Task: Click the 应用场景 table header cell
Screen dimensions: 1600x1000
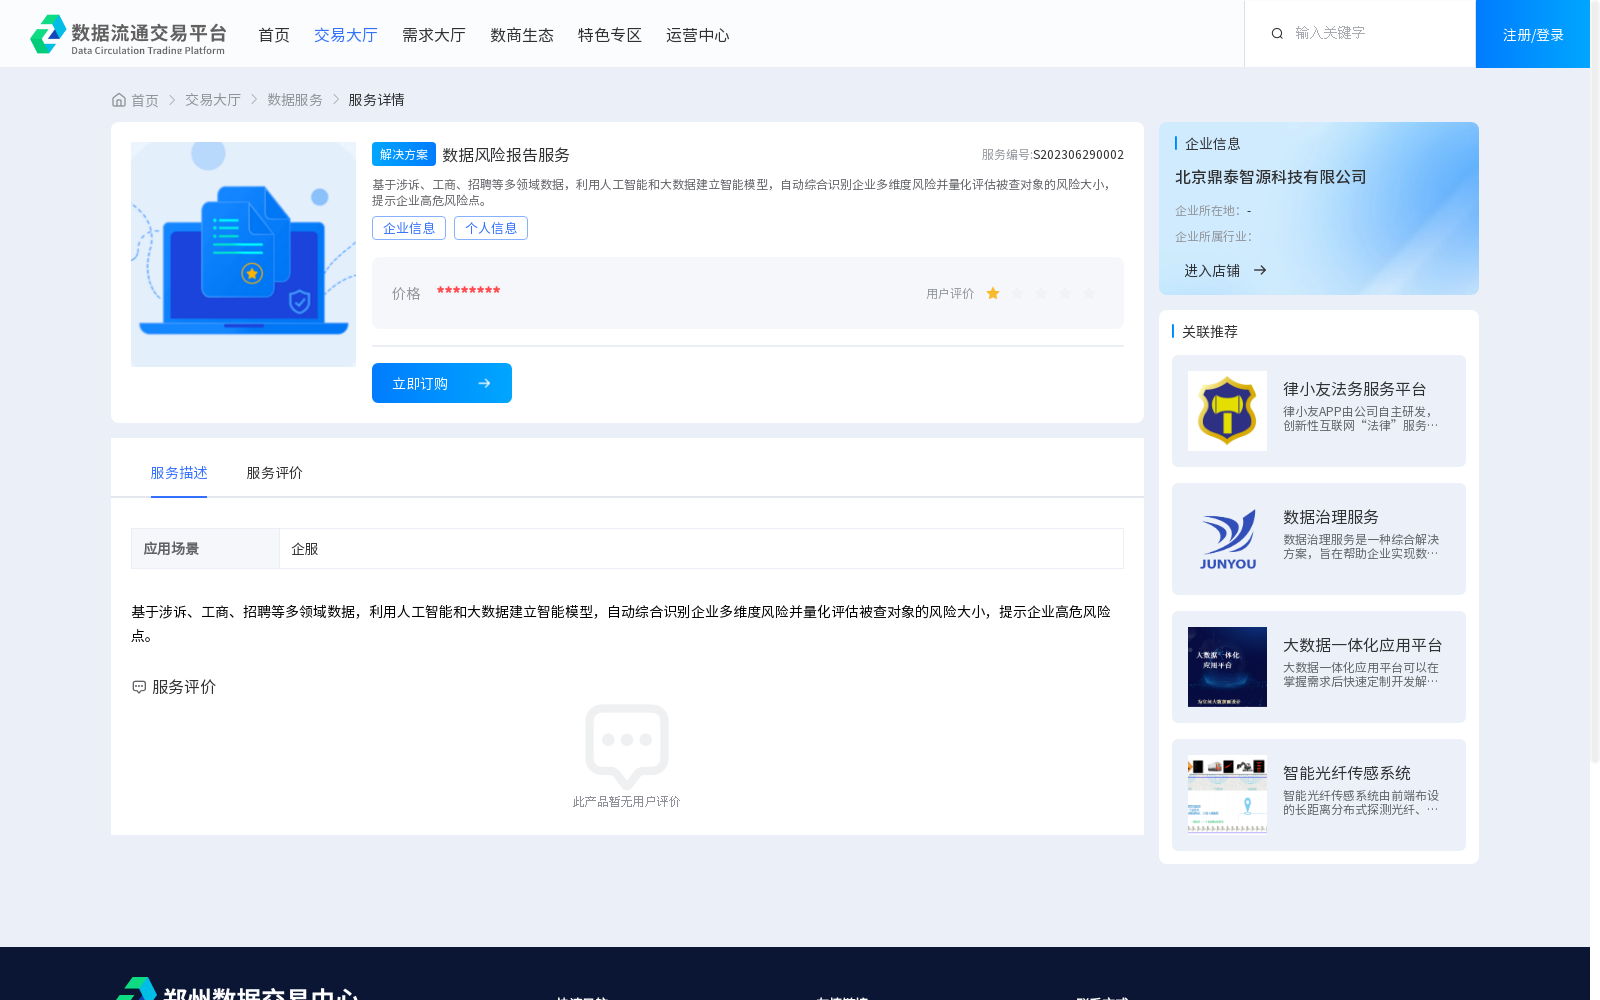Action: coord(205,549)
